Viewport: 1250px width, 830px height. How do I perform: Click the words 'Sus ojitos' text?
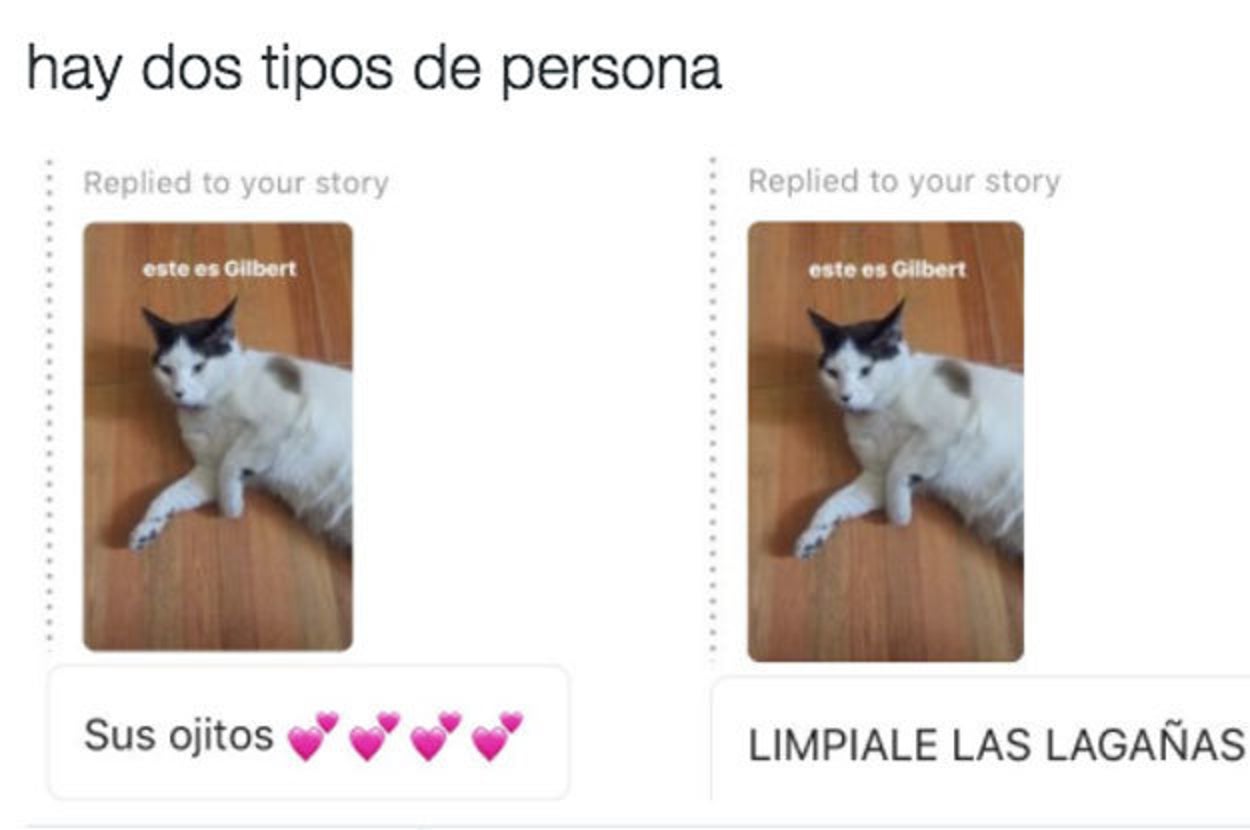click(x=179, y=736)
